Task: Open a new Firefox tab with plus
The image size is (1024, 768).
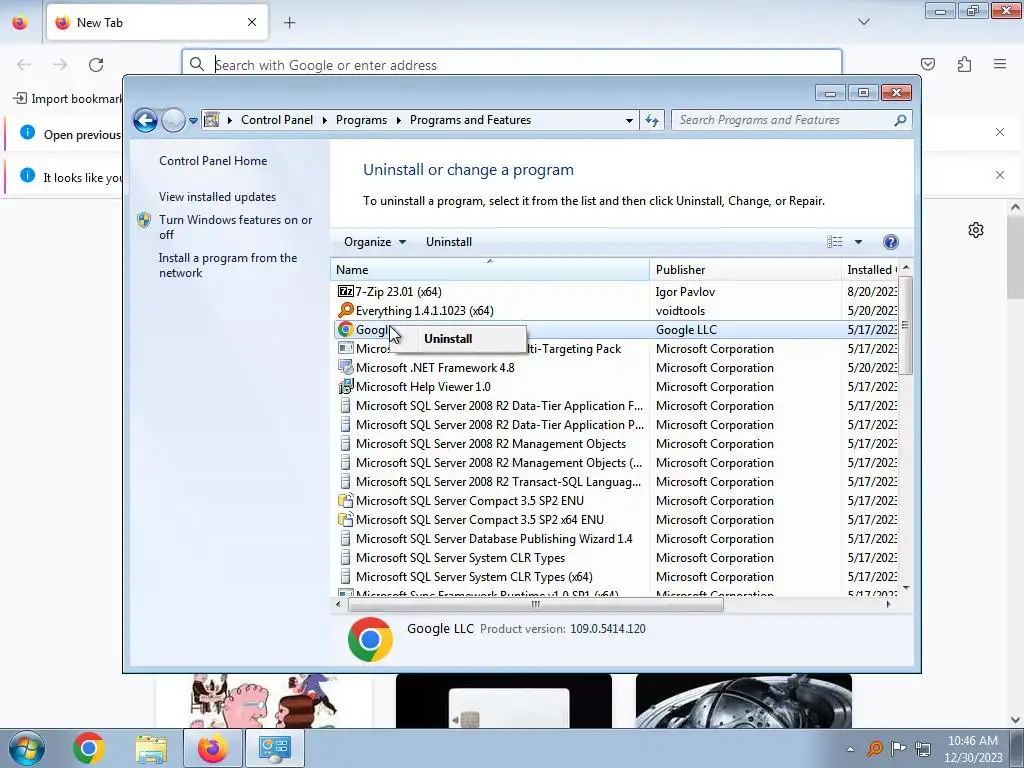Action: pyautogui.click(x=289, y=23)
